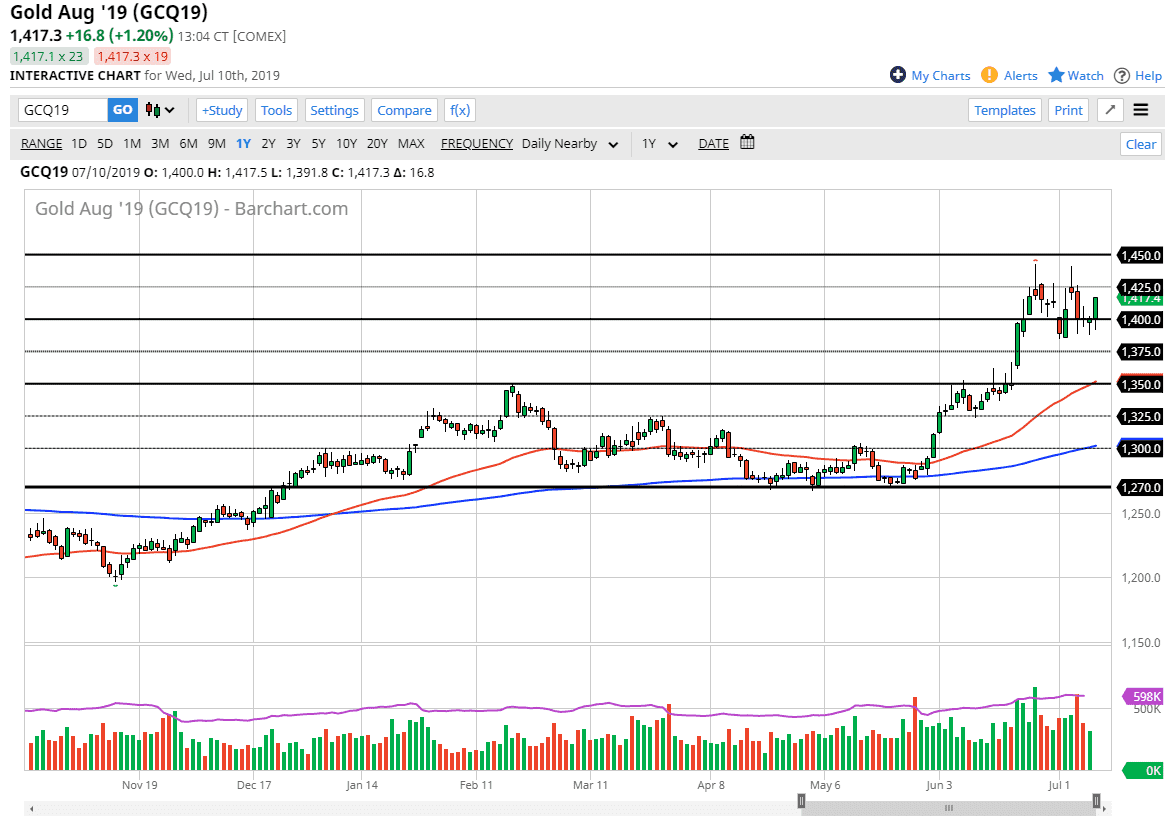Click the Clear button
This screenshot has width=1173, height=818.
coord(1140,144)
